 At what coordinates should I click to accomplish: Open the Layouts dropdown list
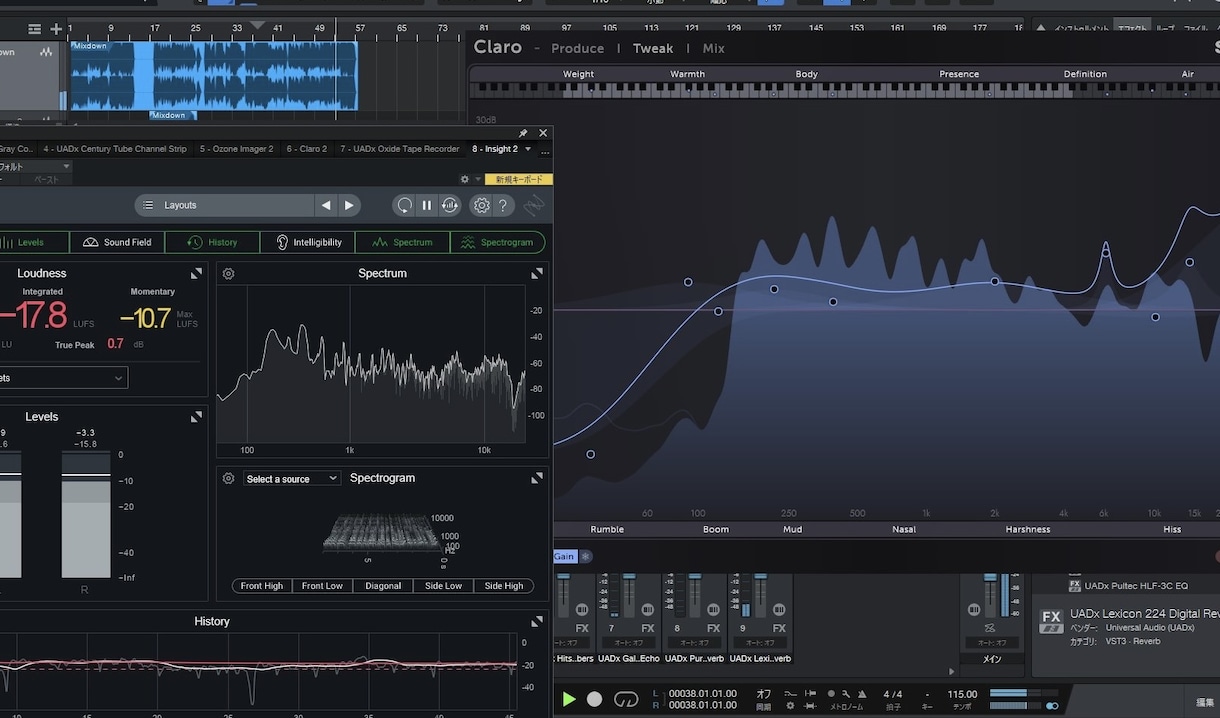(225, 205)
